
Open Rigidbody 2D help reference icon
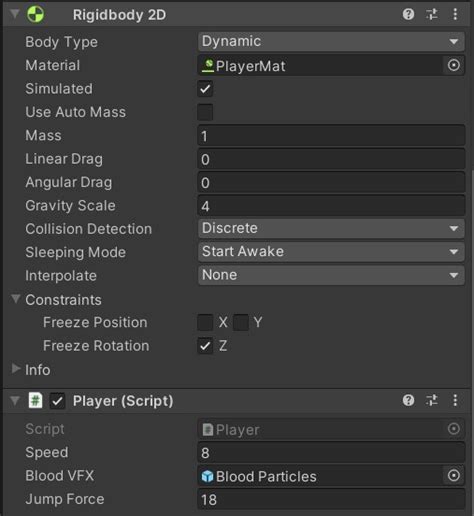click(408, 14)
